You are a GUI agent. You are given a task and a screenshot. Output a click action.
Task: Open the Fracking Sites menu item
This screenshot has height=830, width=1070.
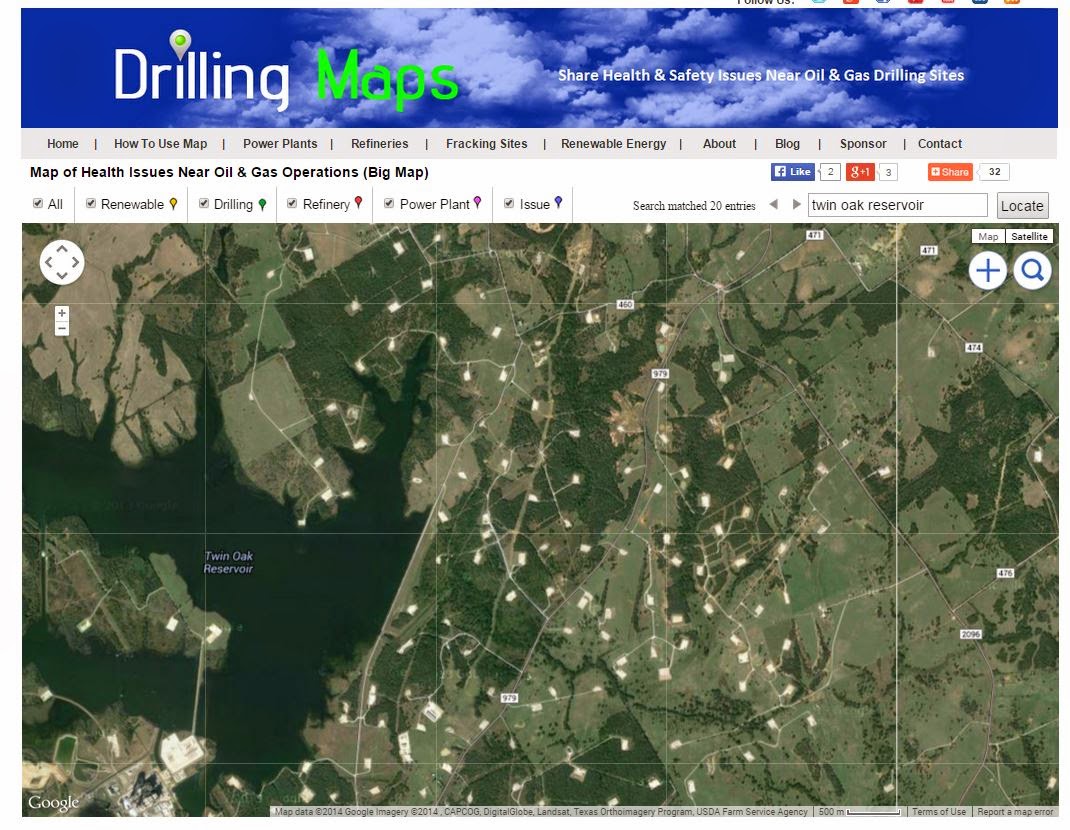486,143
